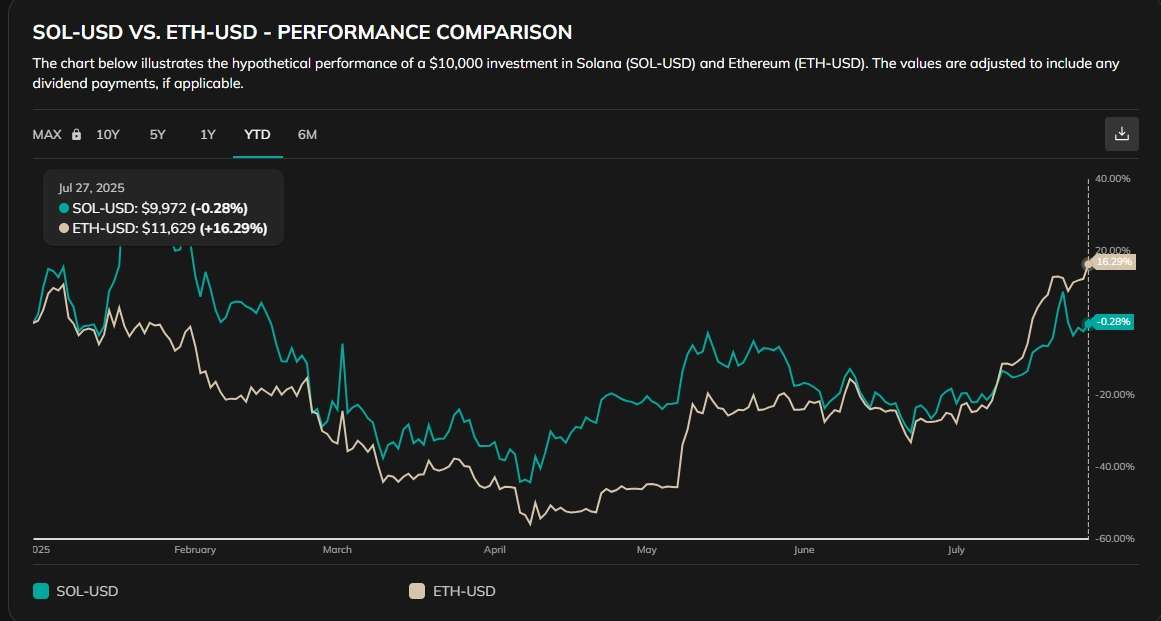Click the lock icon beside MAX
The image size is (1161, 621).
pyautogui.click(x=76, y=135)
